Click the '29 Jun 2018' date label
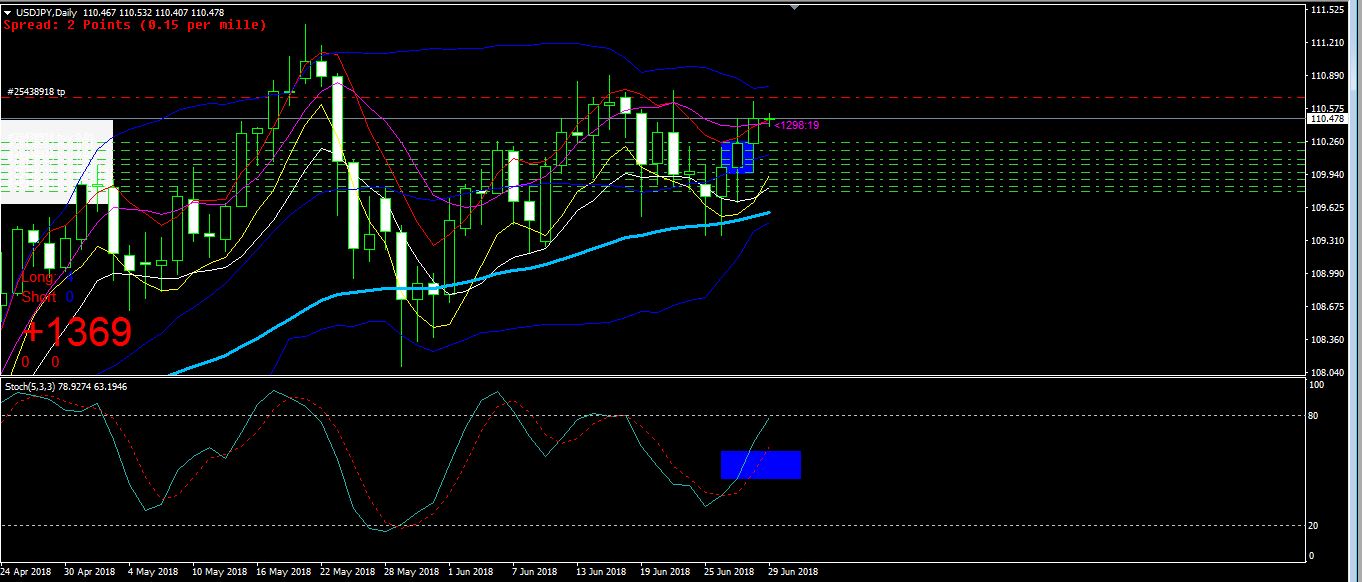Image resolution: width=1362 pixels, height=582 pixels. click(x=795, y=572)
